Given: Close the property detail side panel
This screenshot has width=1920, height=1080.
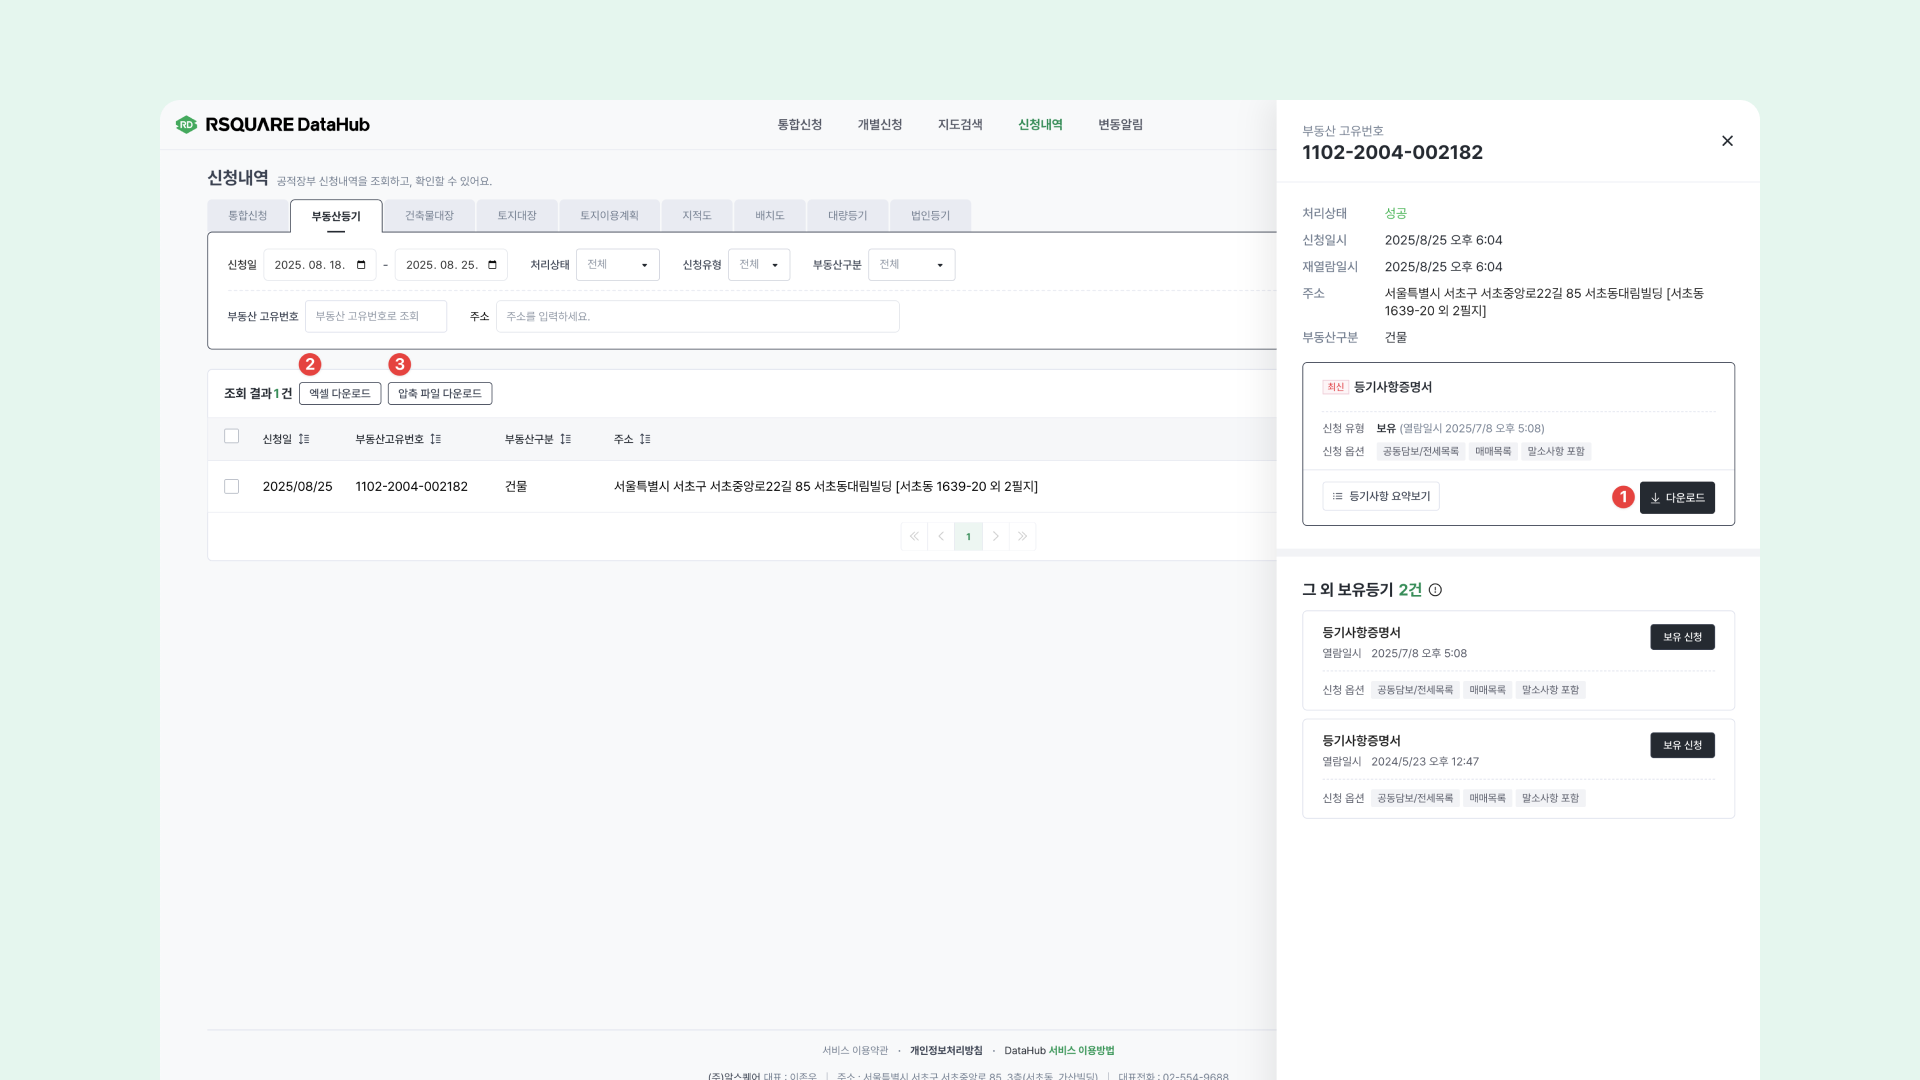Looking at the screenshot, I should tap(1727, 141).
